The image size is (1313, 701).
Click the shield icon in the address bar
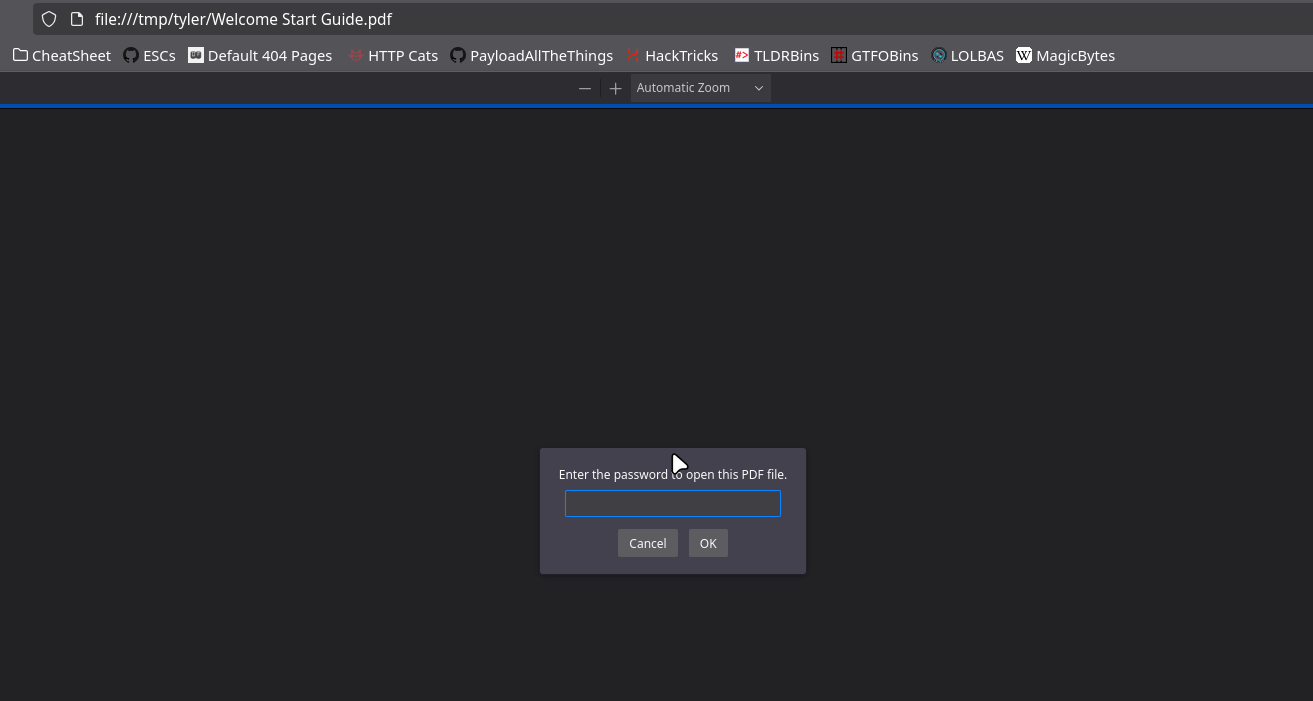coord(48,19)
